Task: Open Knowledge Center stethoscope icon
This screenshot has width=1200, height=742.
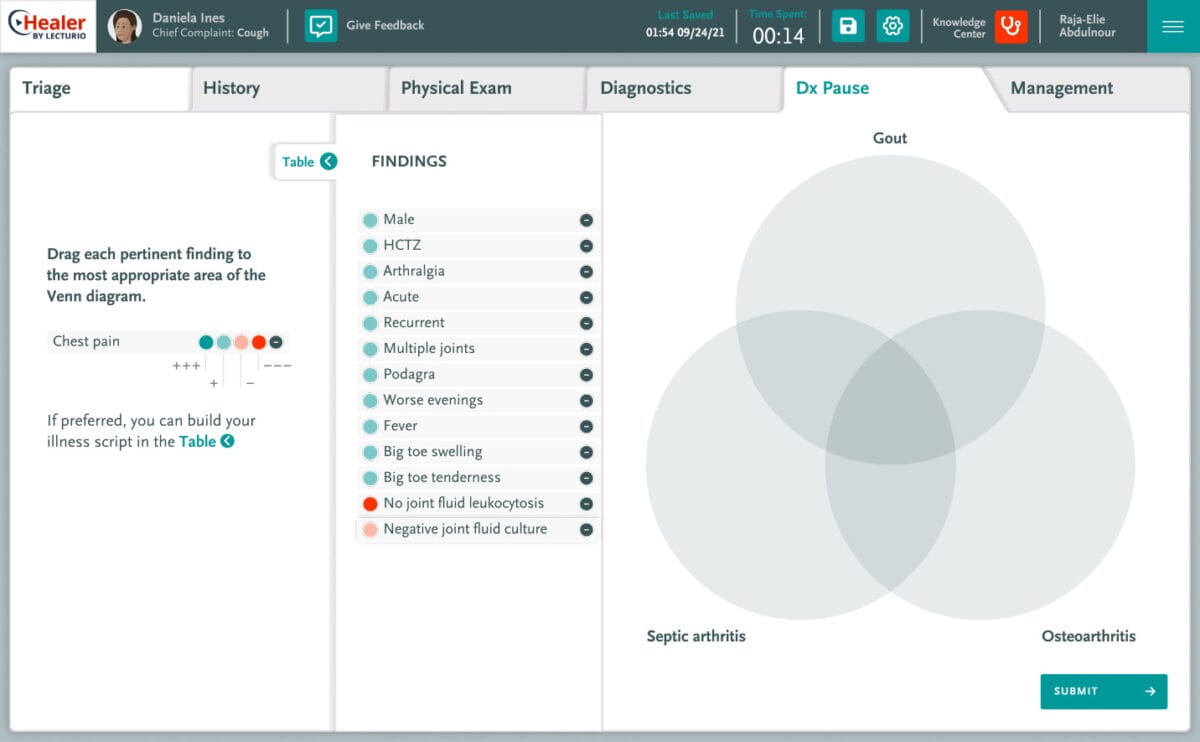Action: 1011,26
